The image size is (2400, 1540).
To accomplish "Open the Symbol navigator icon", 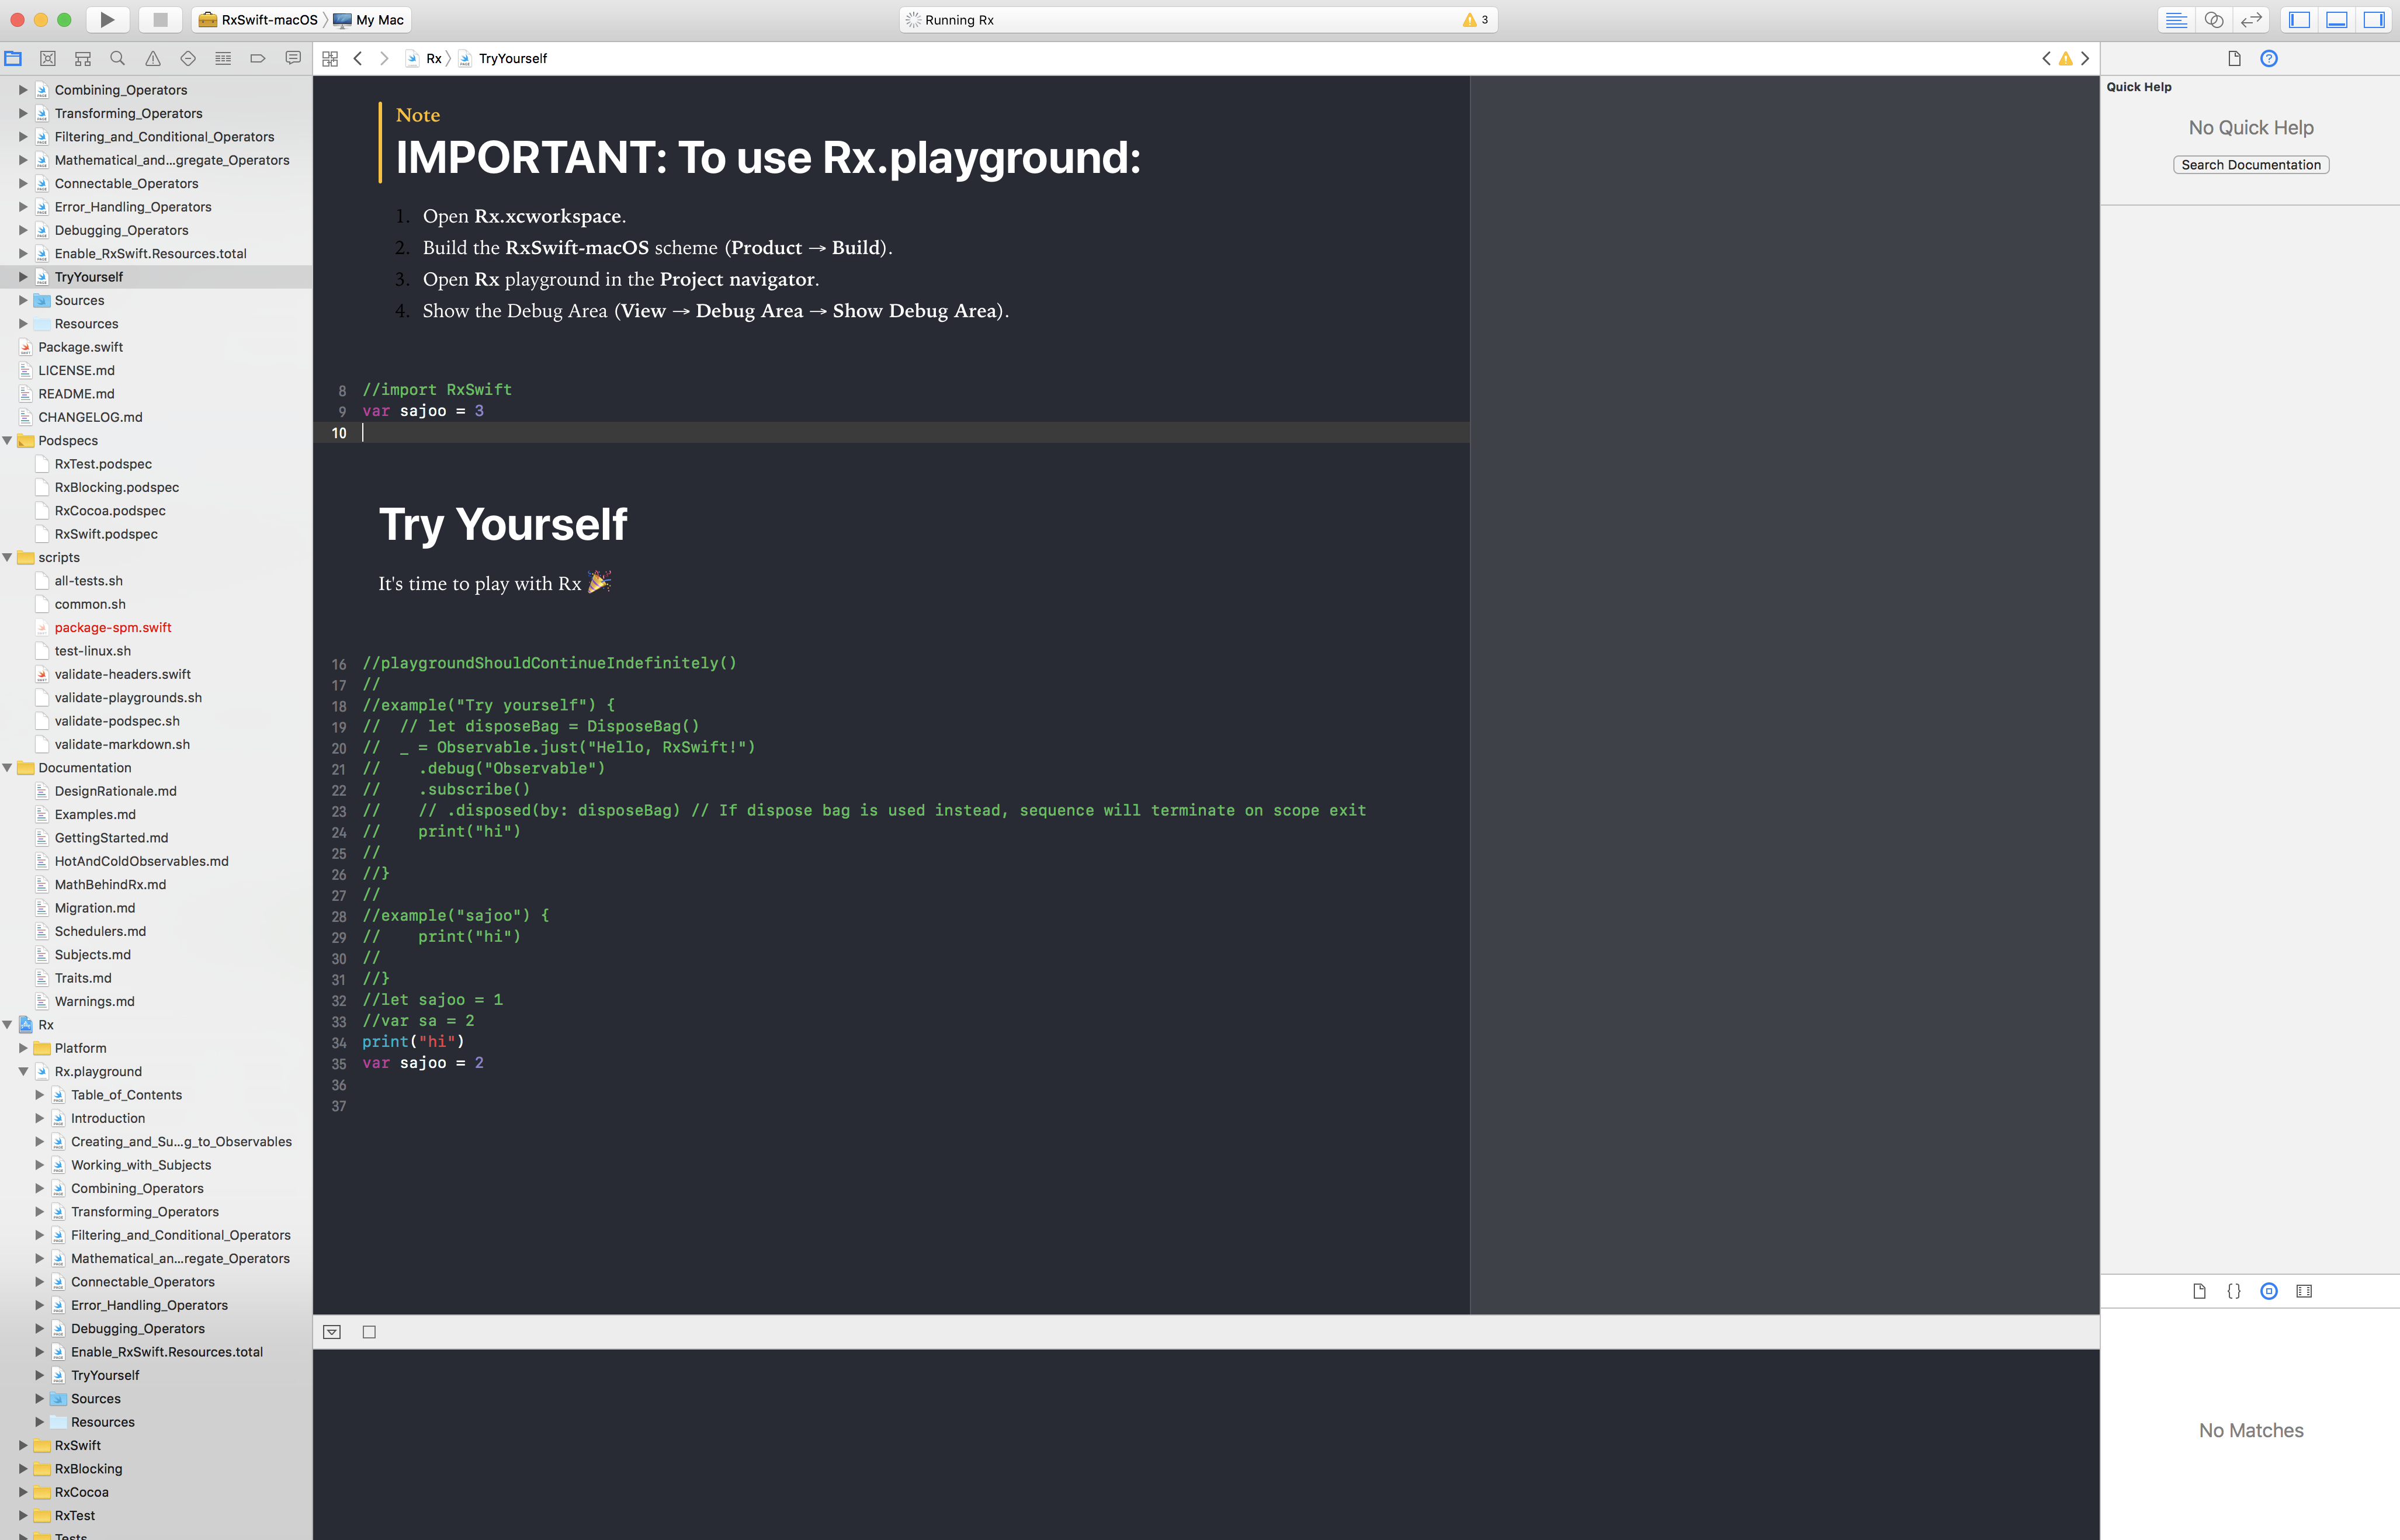I will 83,58.
